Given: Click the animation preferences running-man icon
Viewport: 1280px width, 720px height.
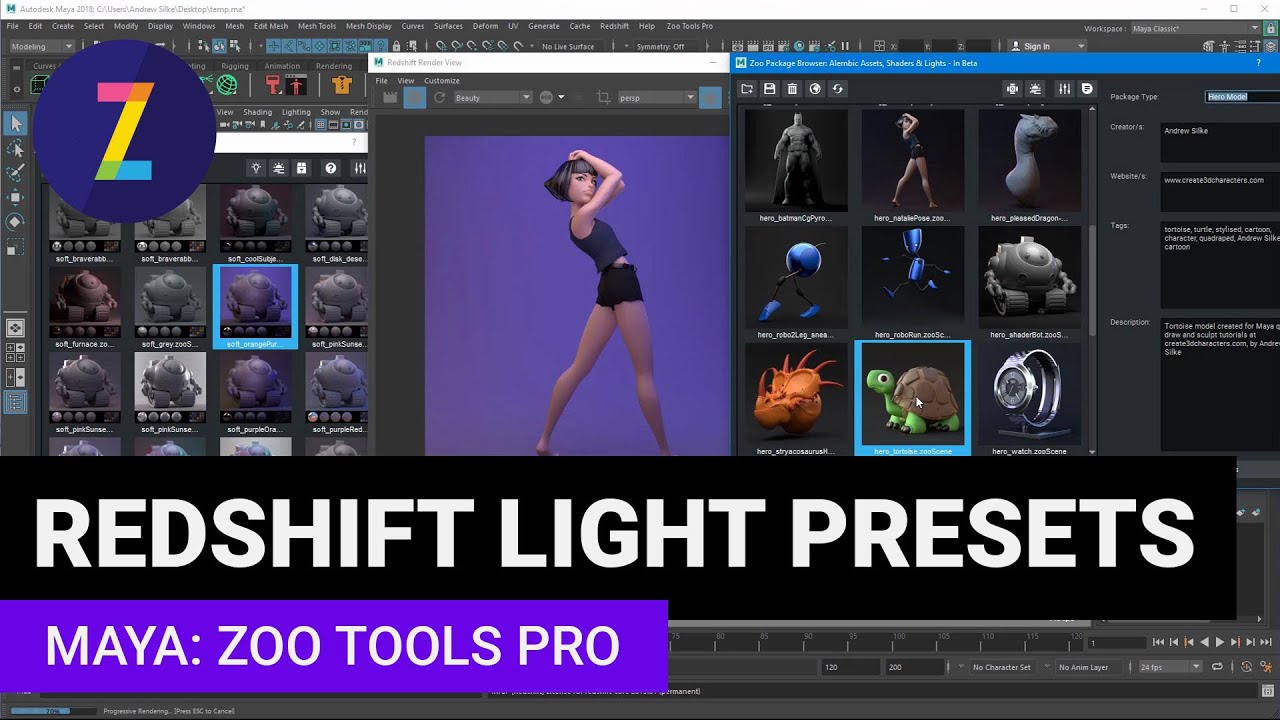Looking at the screenshot, I should coord(1265,667).
